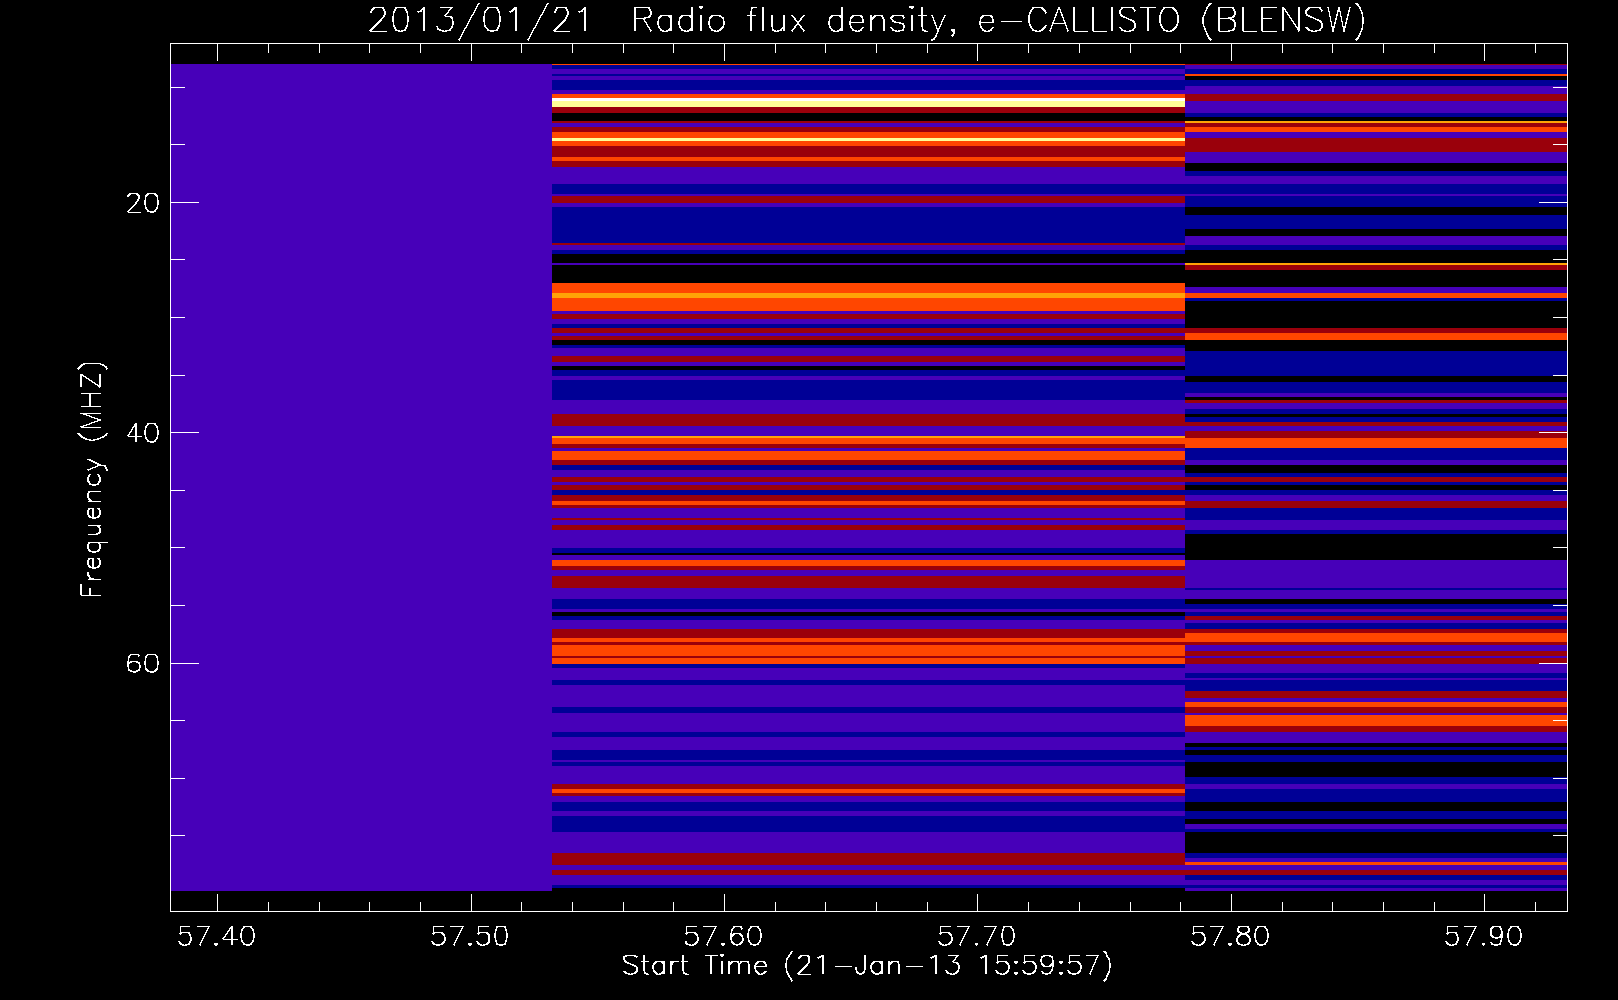Screen dimensions: 1618x1000
Task: Click the 57.90 time tick label
Action: pyautogui.click(x=1483, y=936)
